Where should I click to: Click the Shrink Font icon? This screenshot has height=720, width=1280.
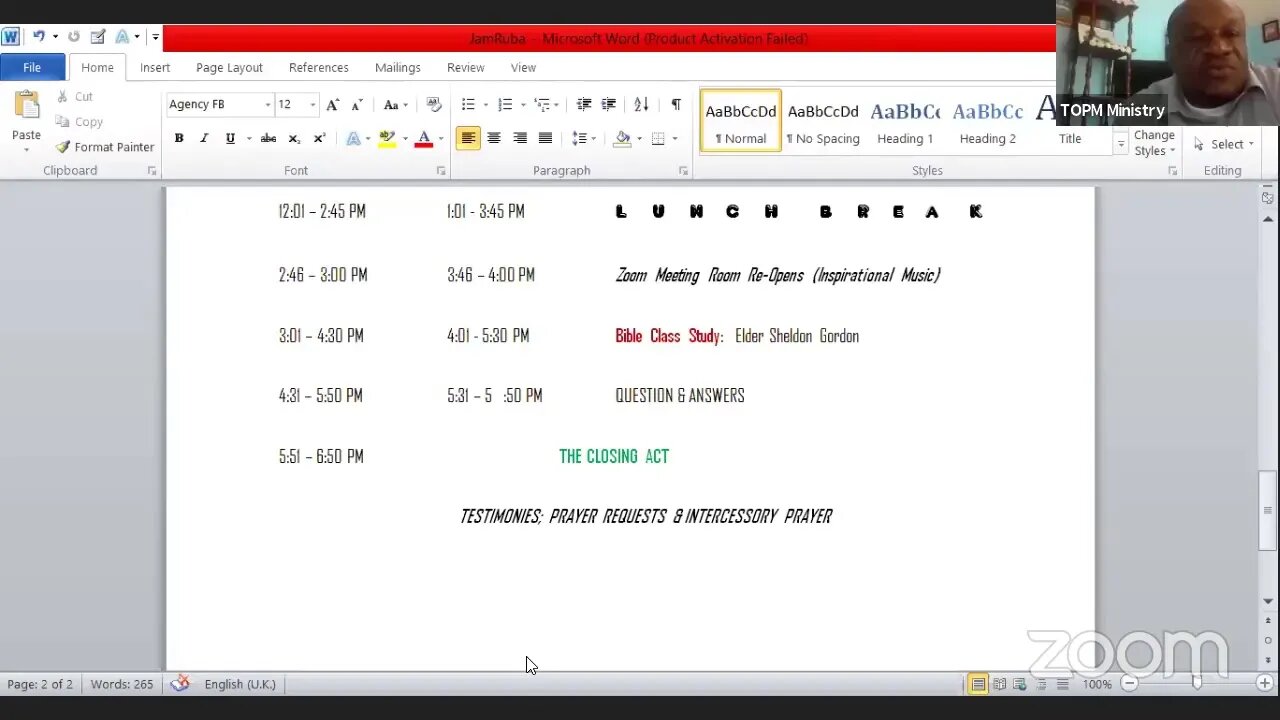tap(357, 105)
